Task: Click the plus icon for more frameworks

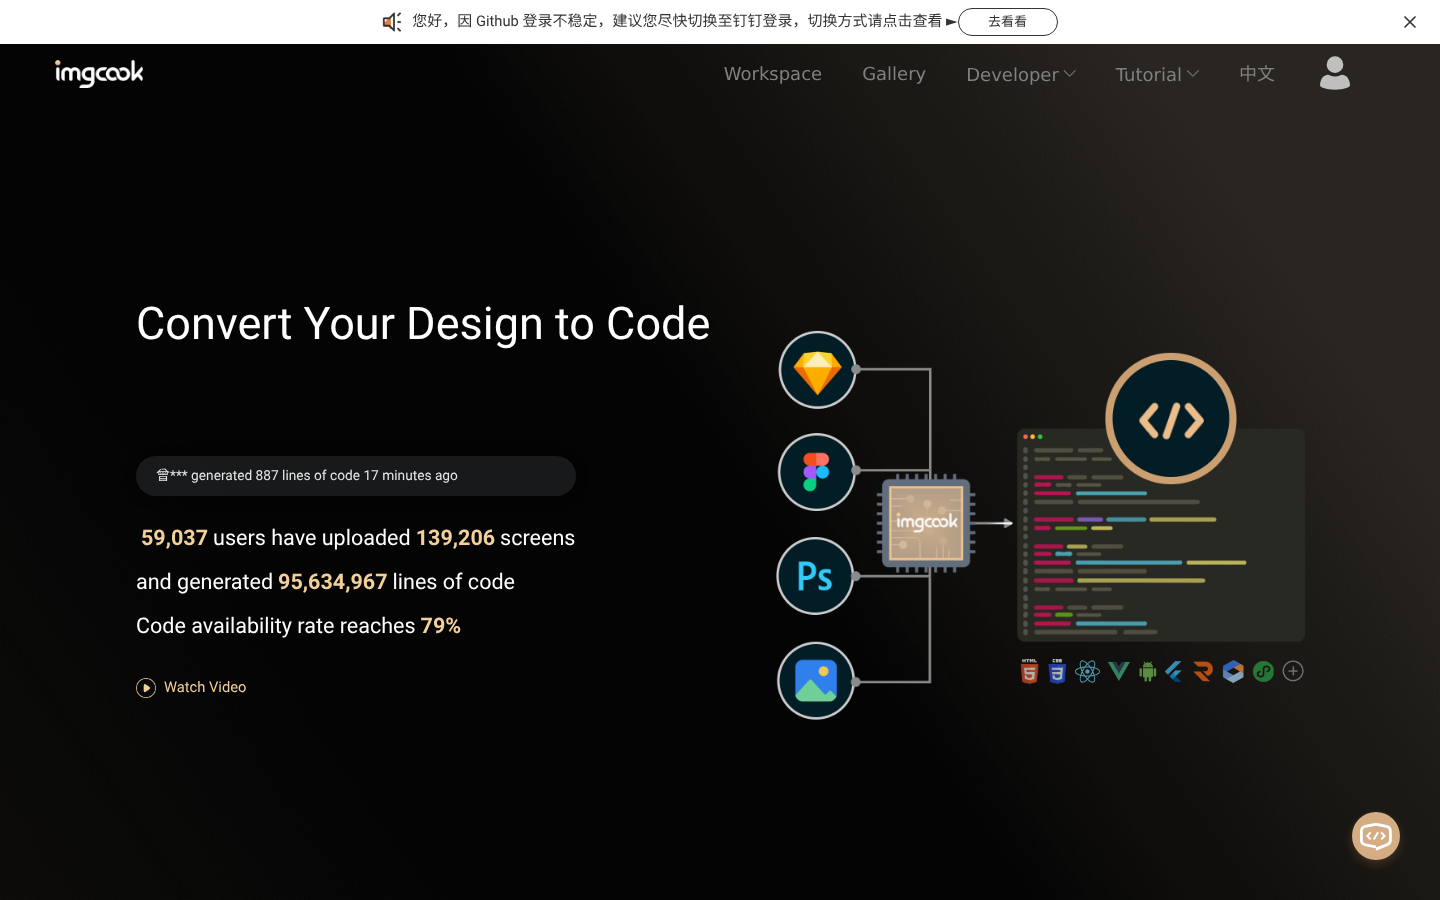Action: point(1293,672)
